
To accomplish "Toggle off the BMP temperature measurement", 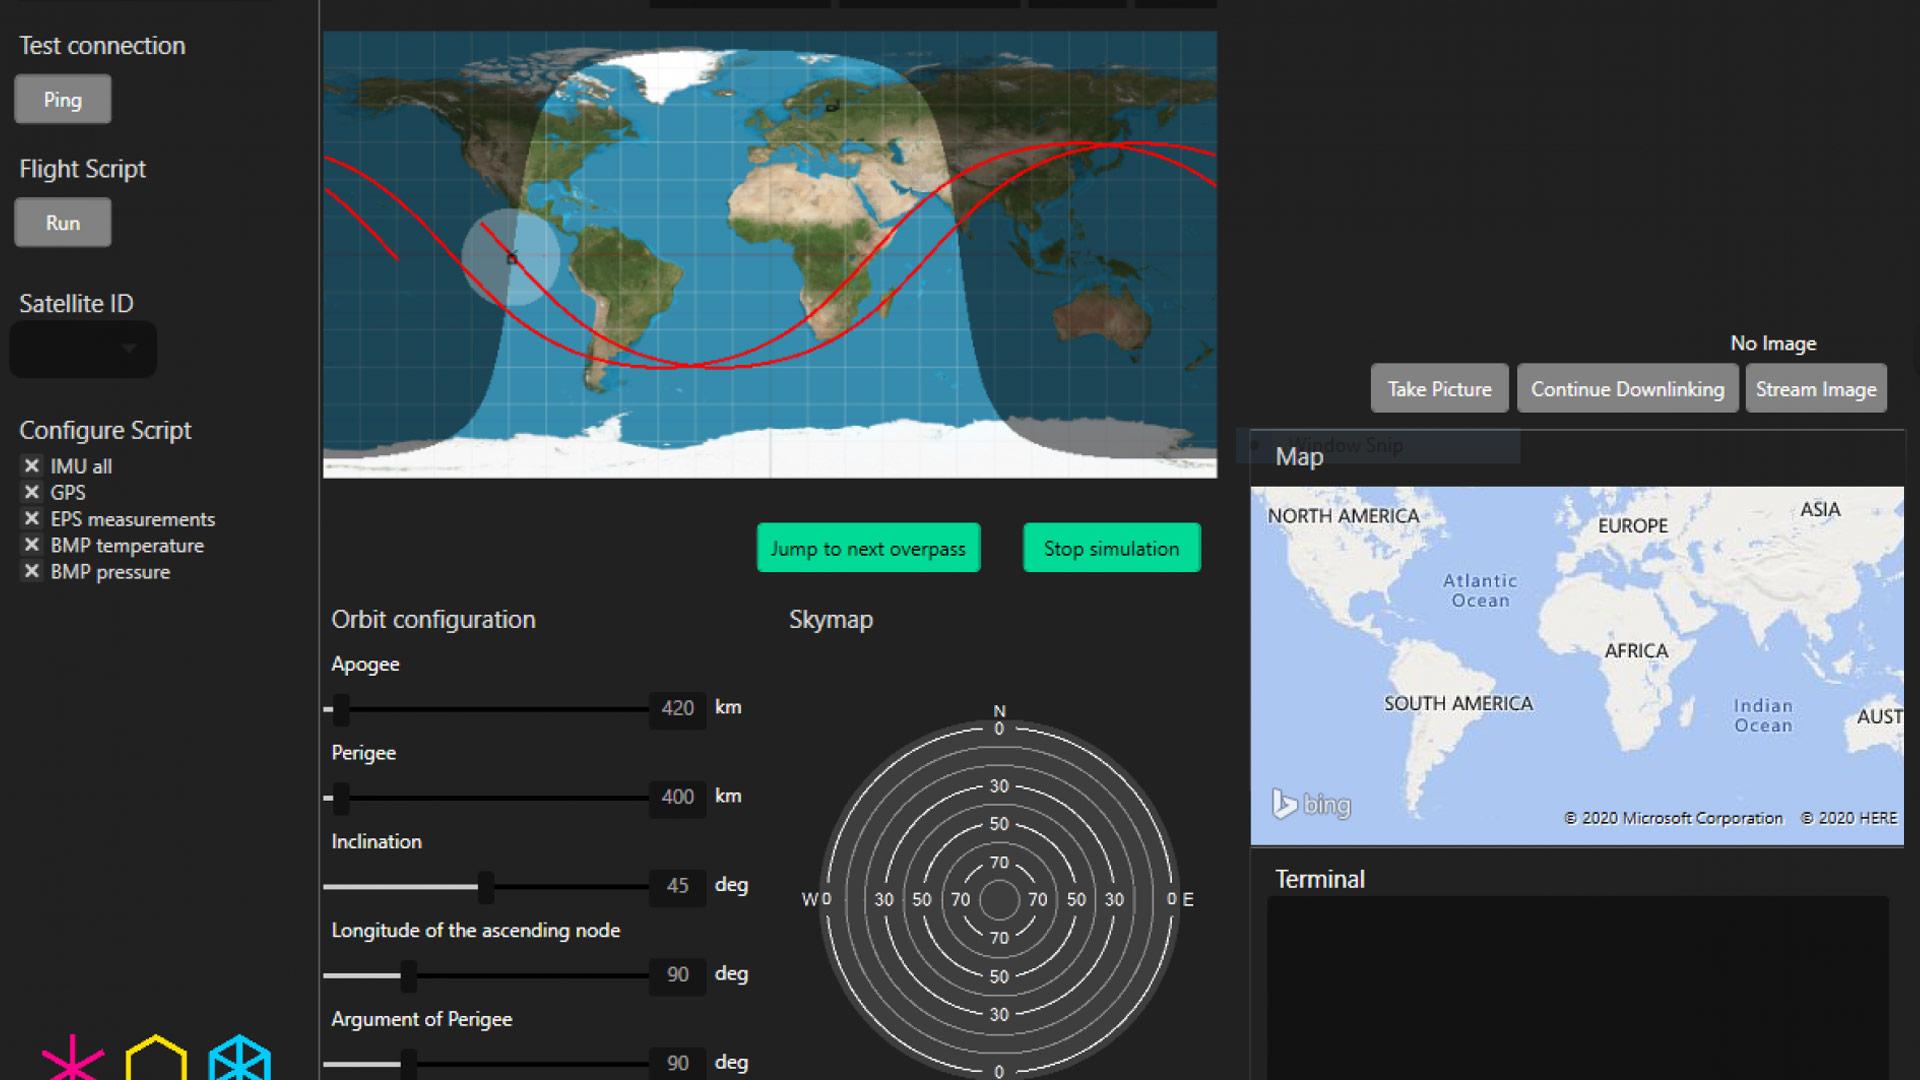I will [x=32, y=545].
